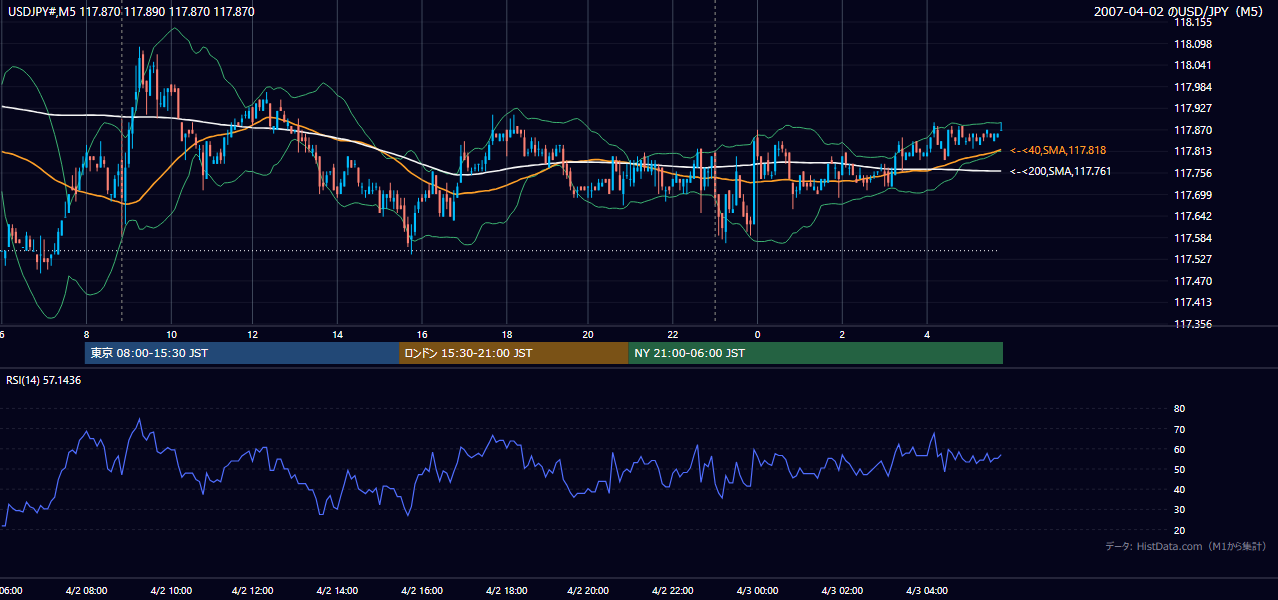Click hour label 18 below the price chart
The image size is (1278, 600).
(x=507, y=334)
